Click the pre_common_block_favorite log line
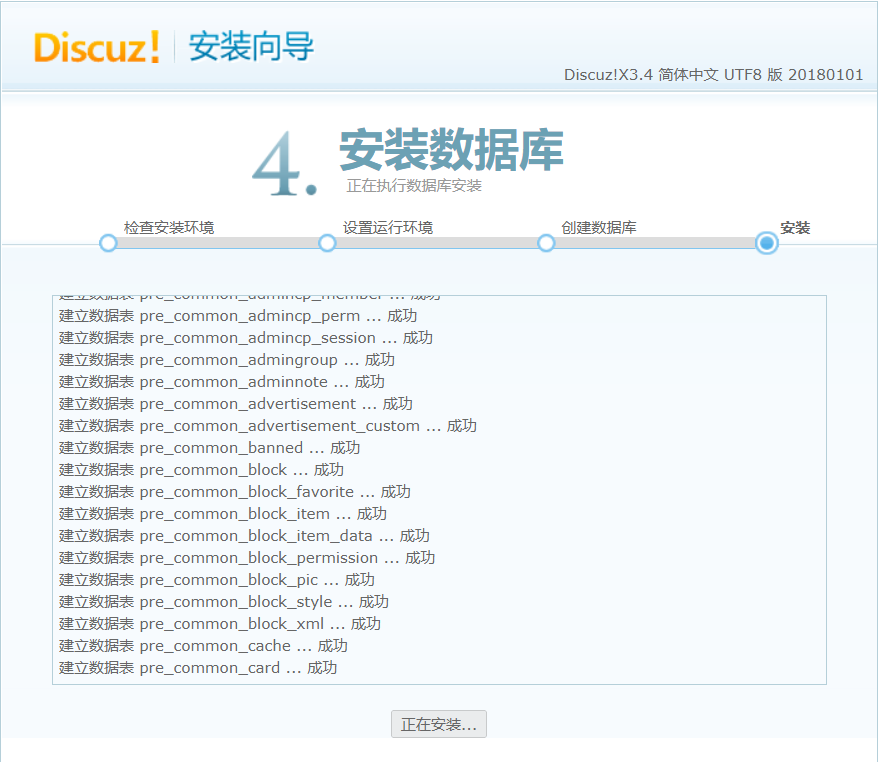This screenshot has height=762, width=881. (x=235, y=491)
